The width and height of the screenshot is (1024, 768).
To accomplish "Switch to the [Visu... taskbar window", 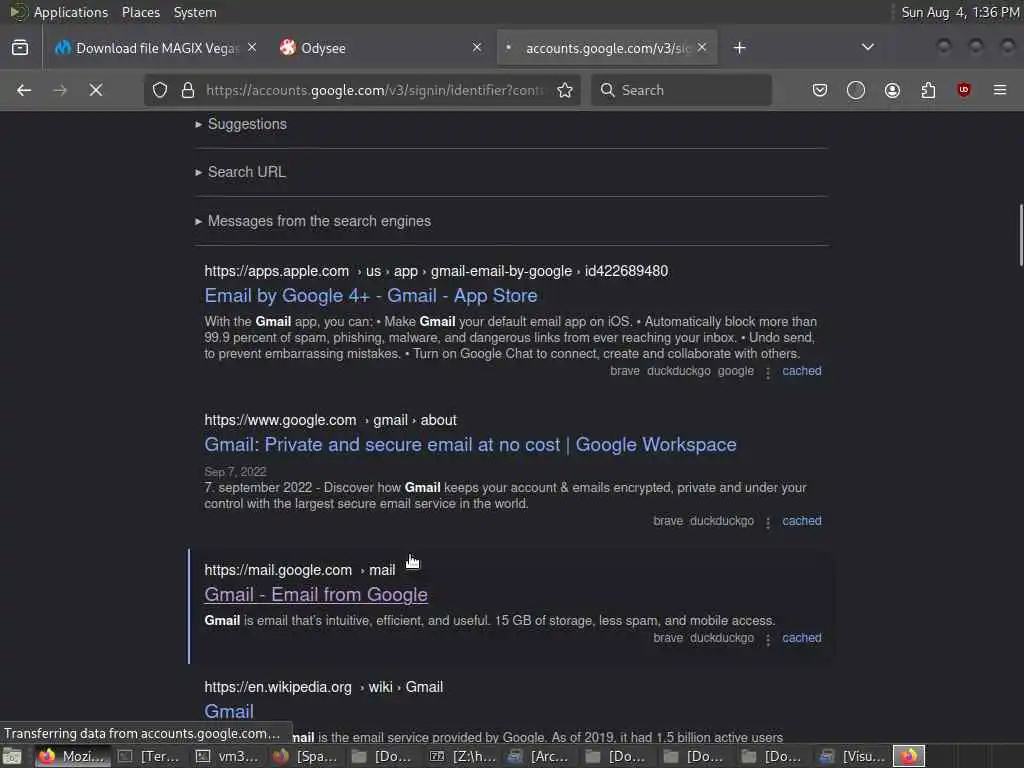I will pos(852,756).
